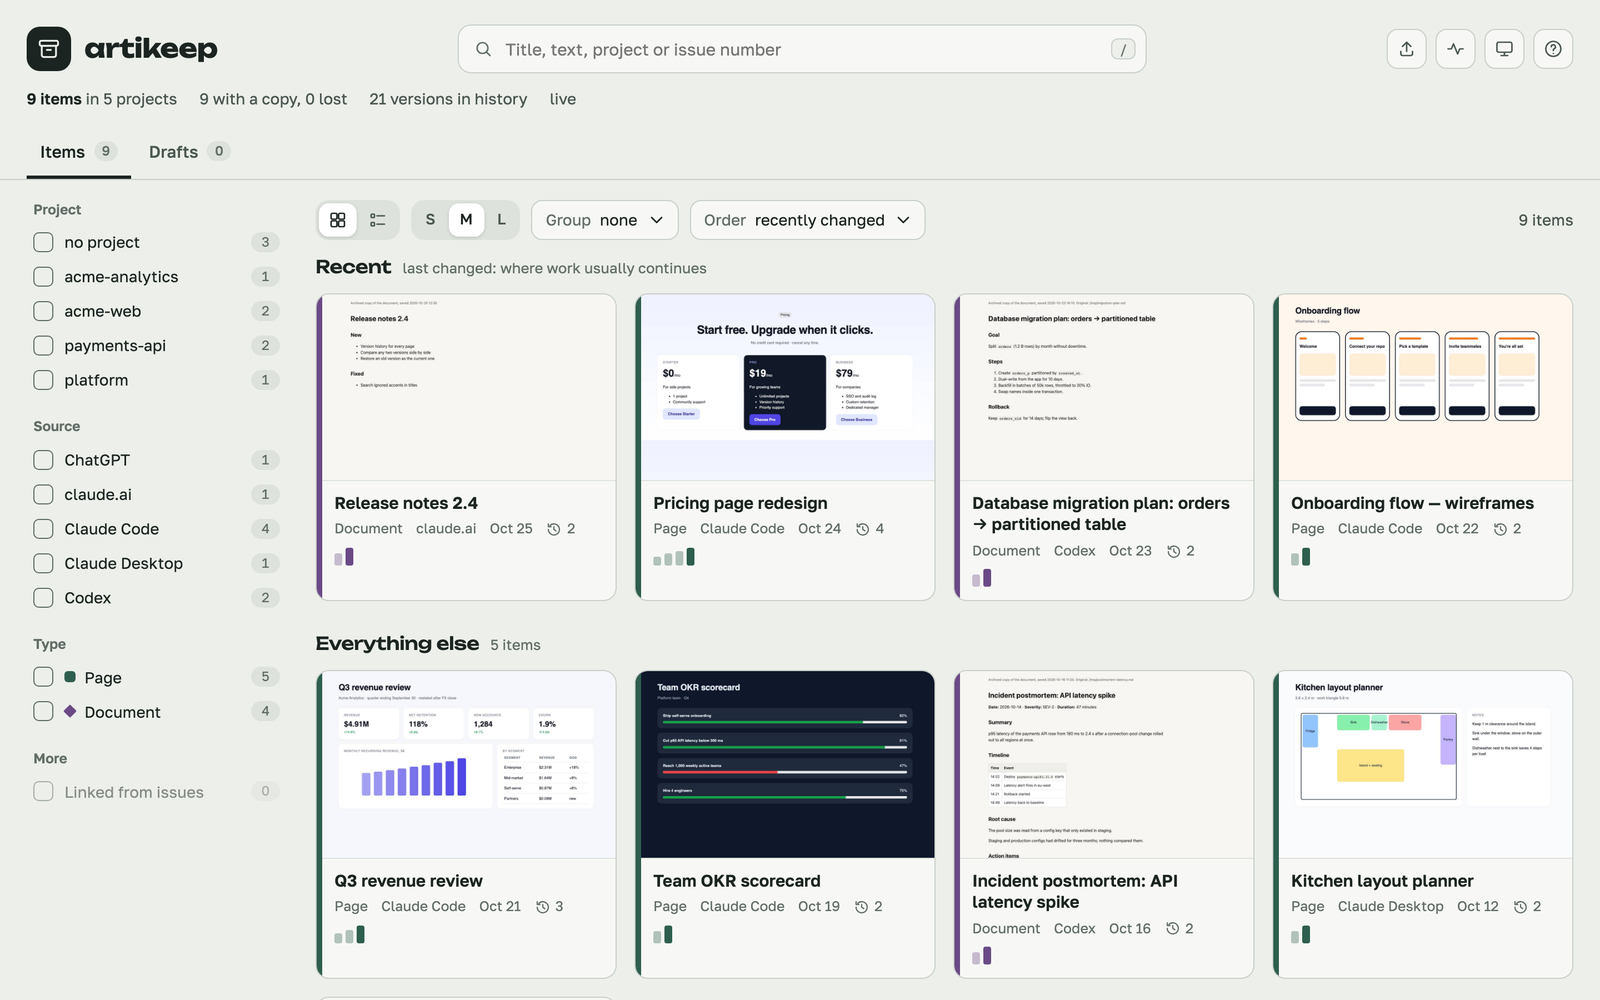The width and height of the screenshot is (1600, 1000).
Task: Switch to the Drafts tab
Action: (x=189, y=152)
